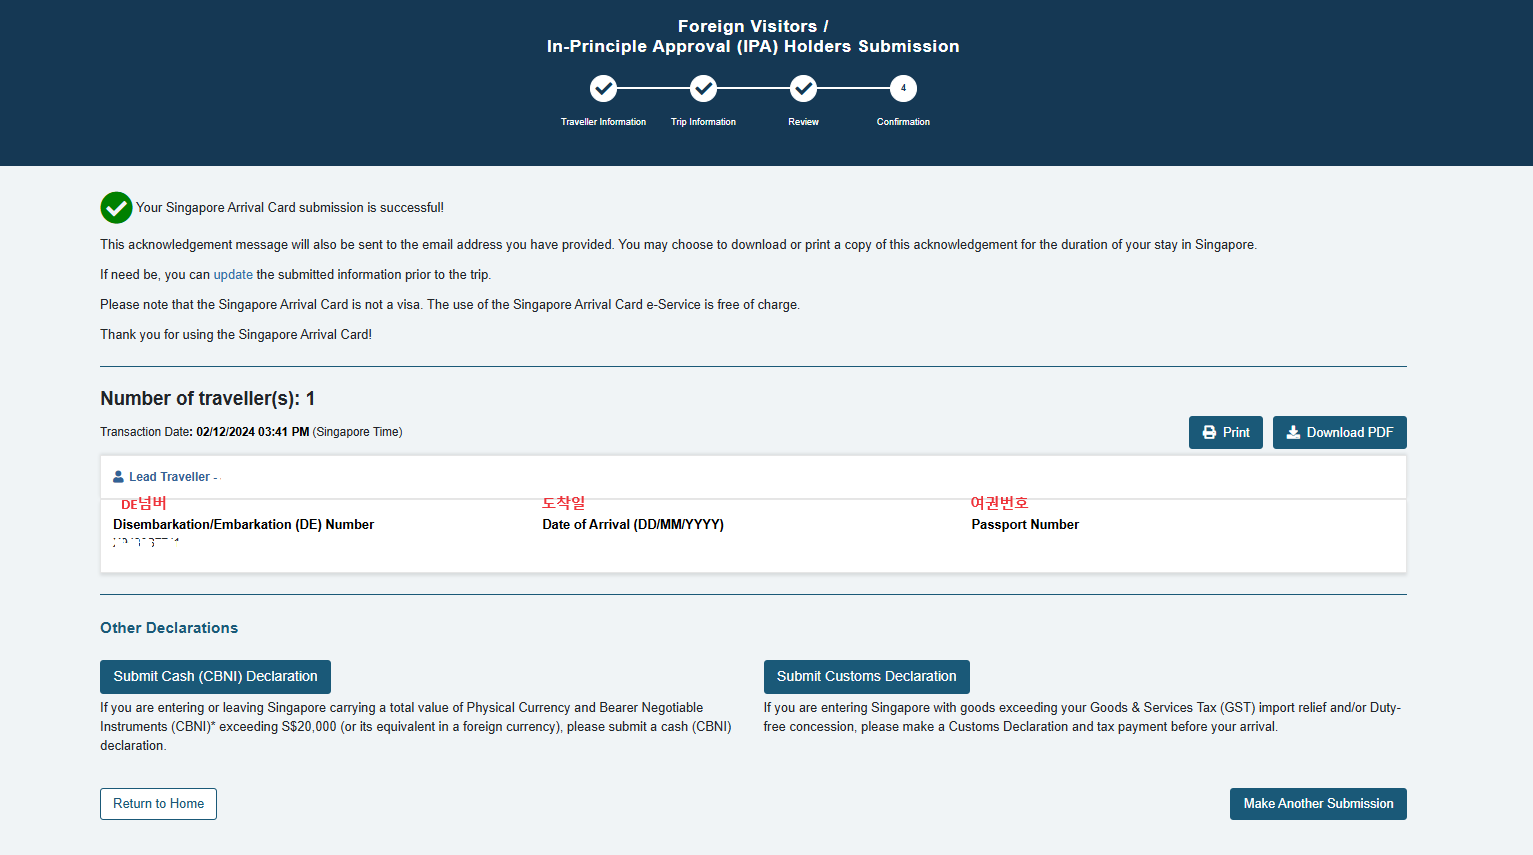The height and width of the screenshot is (855, 1533).
Task: Select the Trip Information step label
Action: [703, 122]
